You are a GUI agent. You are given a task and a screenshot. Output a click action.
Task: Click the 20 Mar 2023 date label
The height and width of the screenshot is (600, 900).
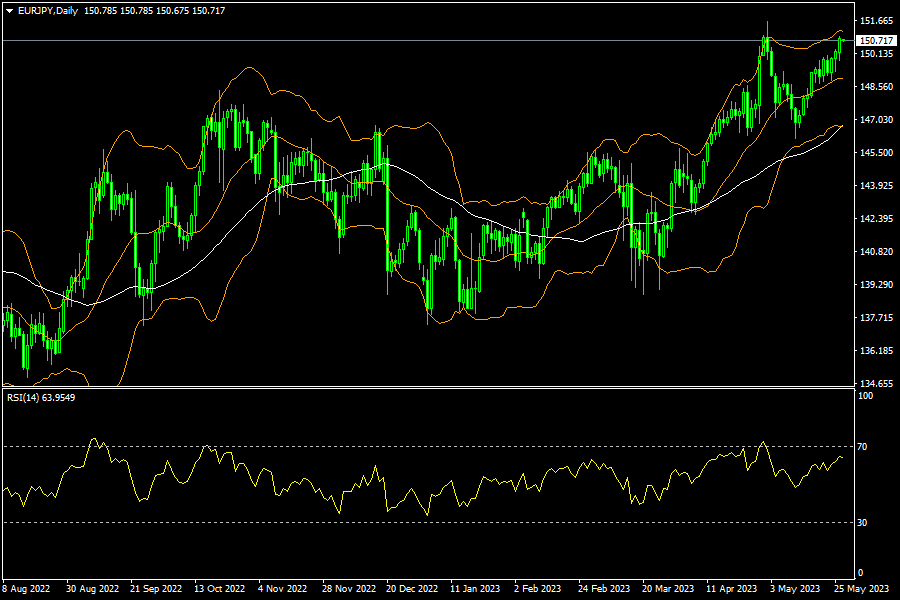coord(668,589)
